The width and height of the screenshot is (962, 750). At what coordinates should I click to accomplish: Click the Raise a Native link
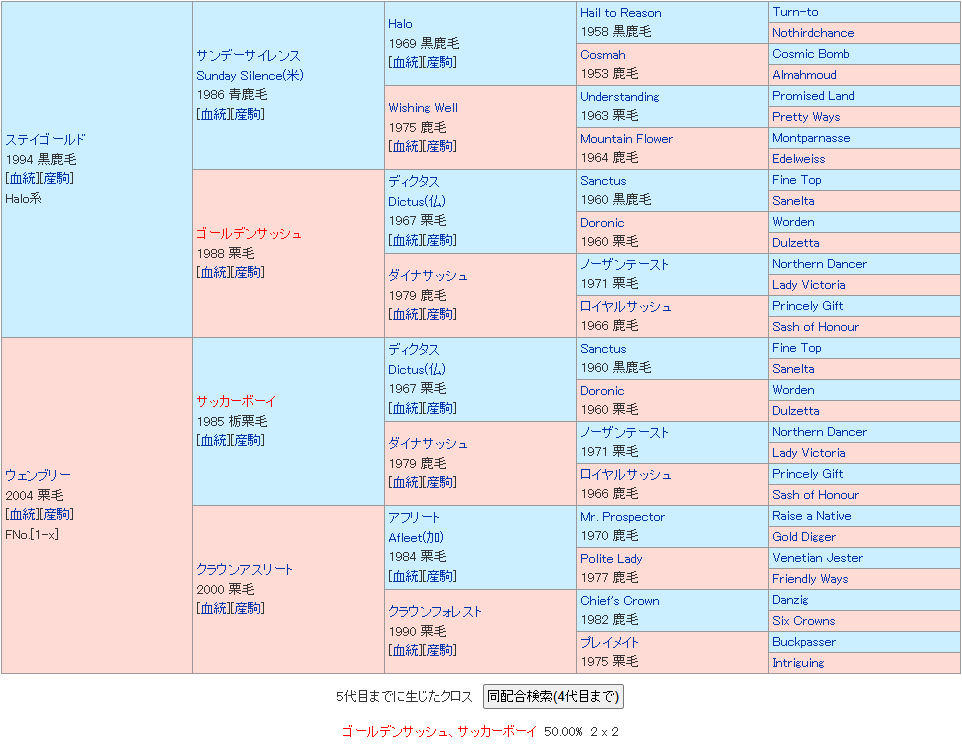(x=811, y=516)
